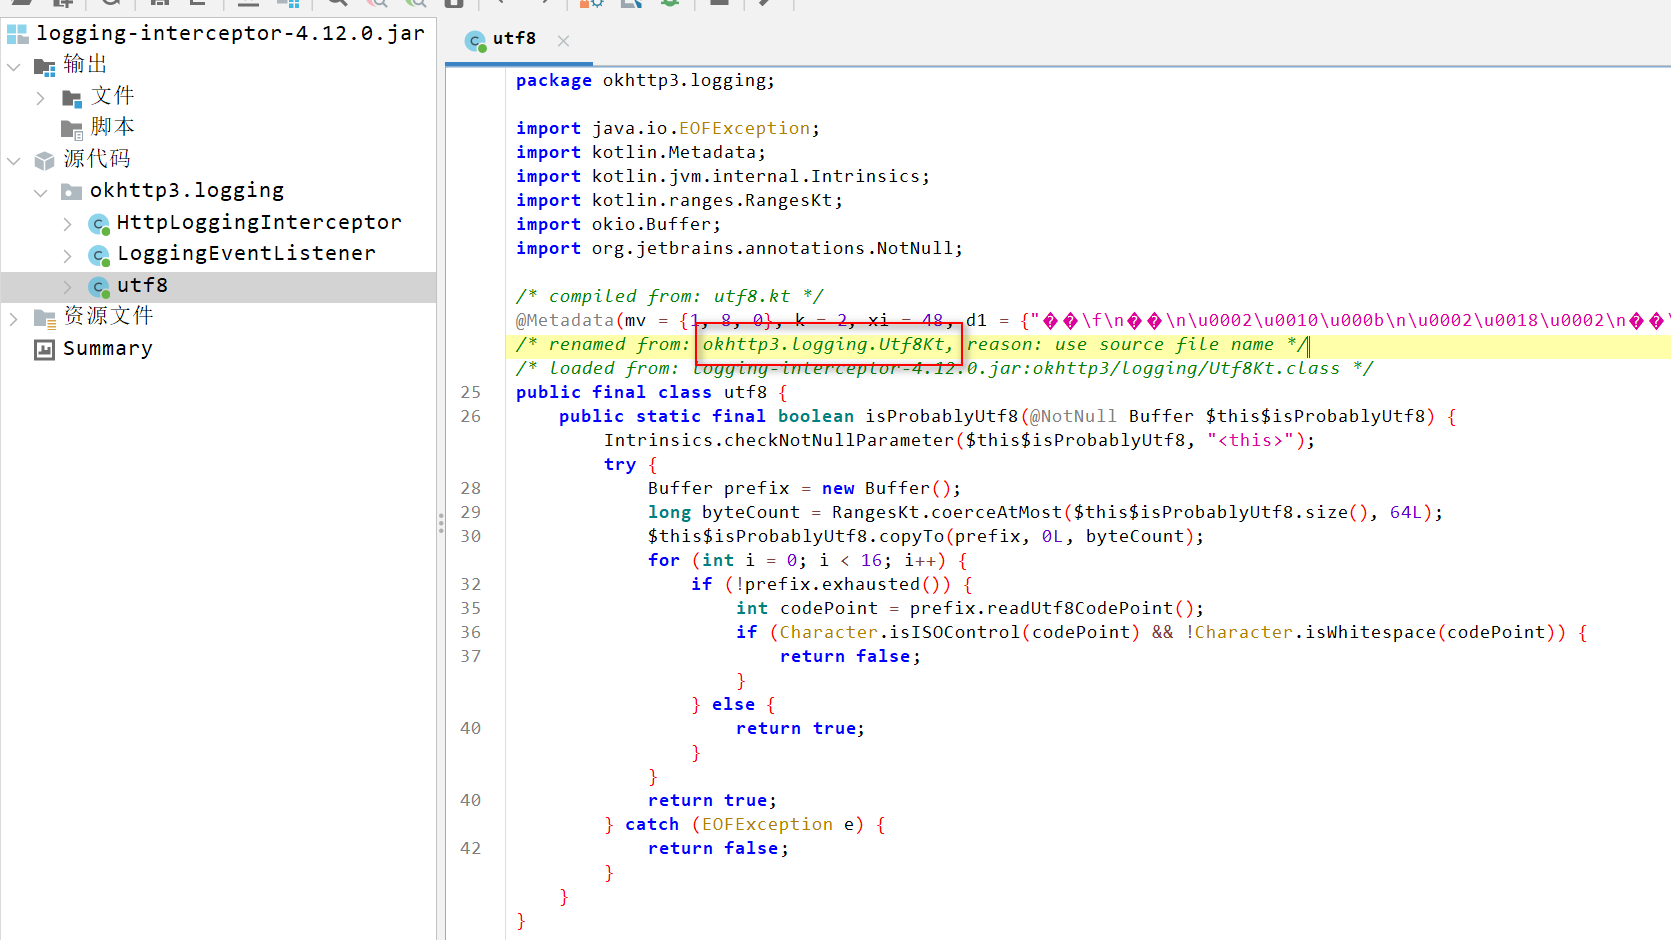1671x940 pixels.
Task: Expand the utf8 class node
Action: [x=67, y=287]
